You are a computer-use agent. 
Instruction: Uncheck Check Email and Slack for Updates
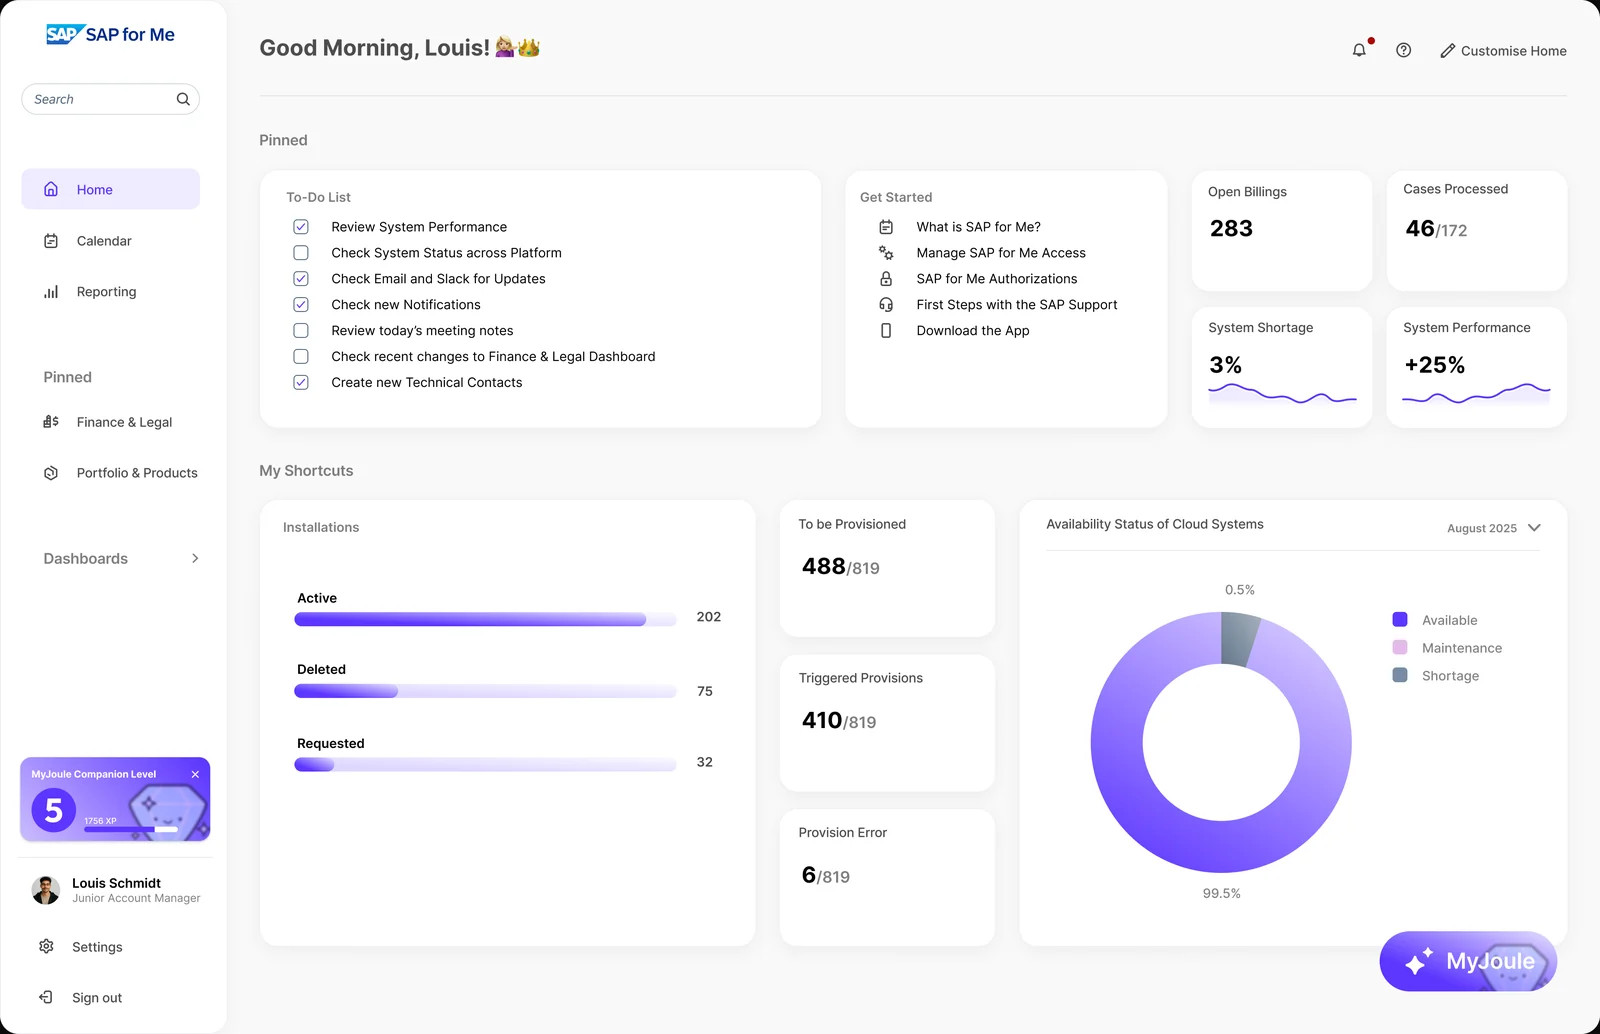point(301,279)
